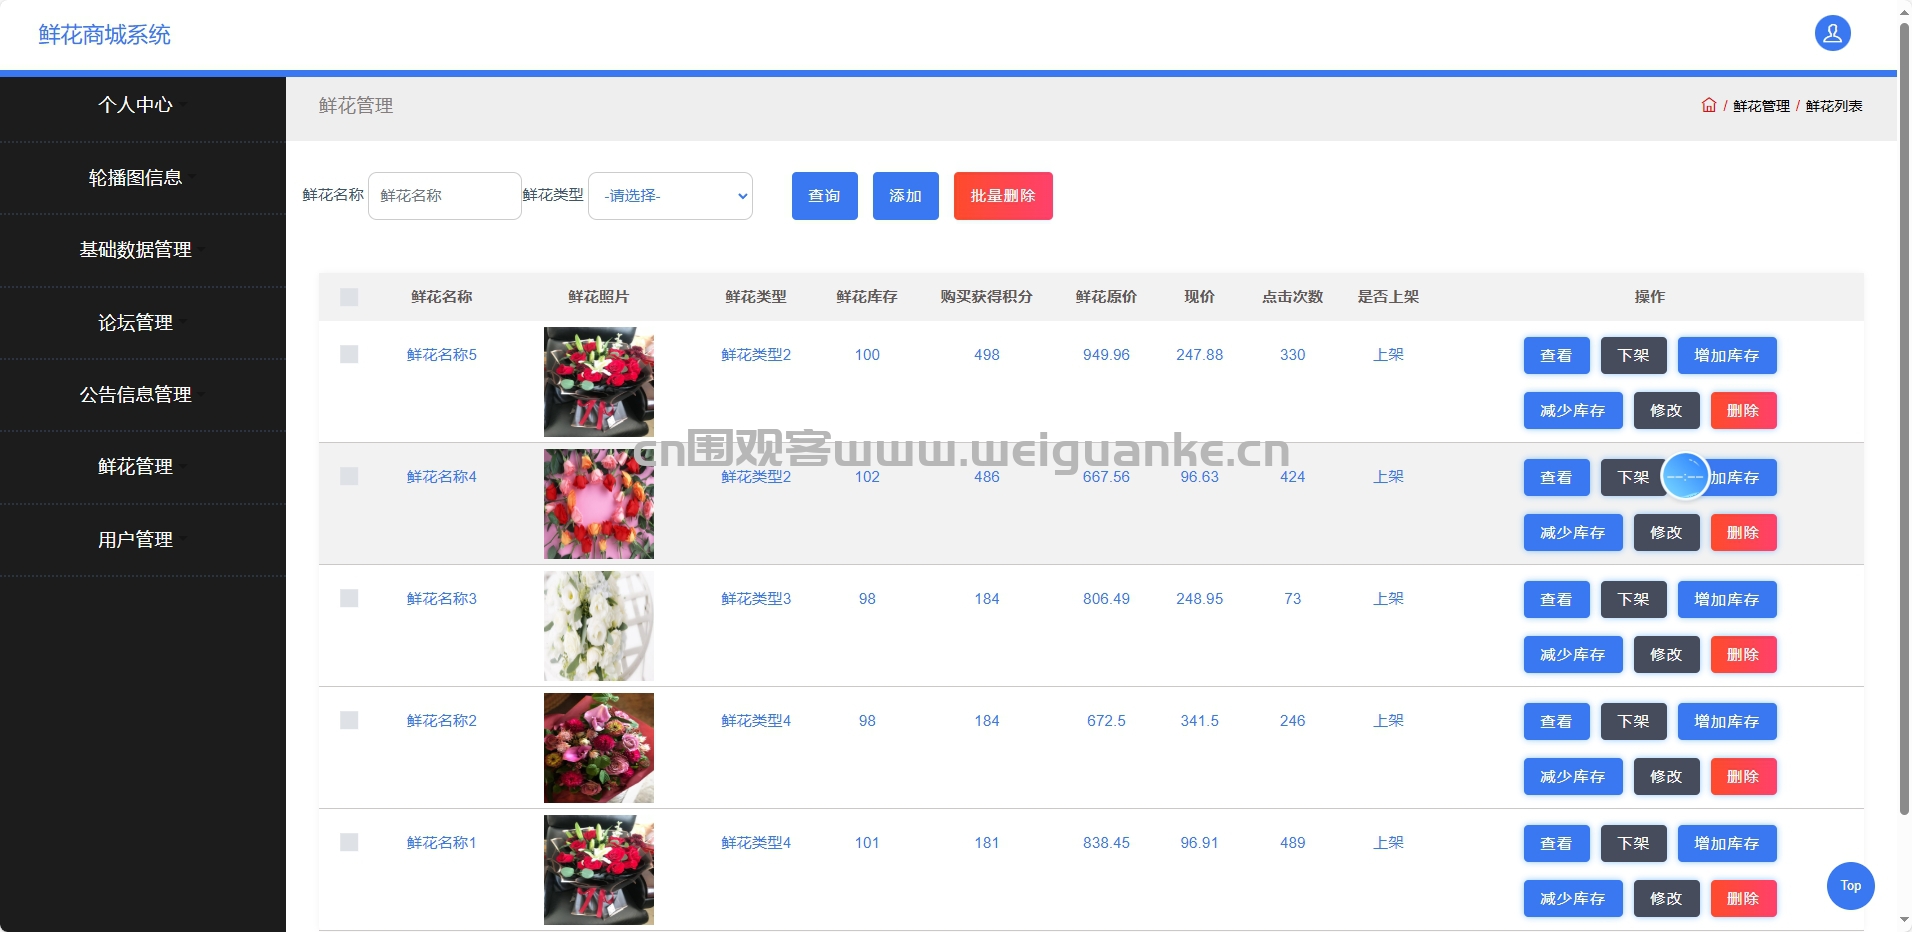
Task: Check the box for 鲜花名称5
Action: tap(349, 354)
